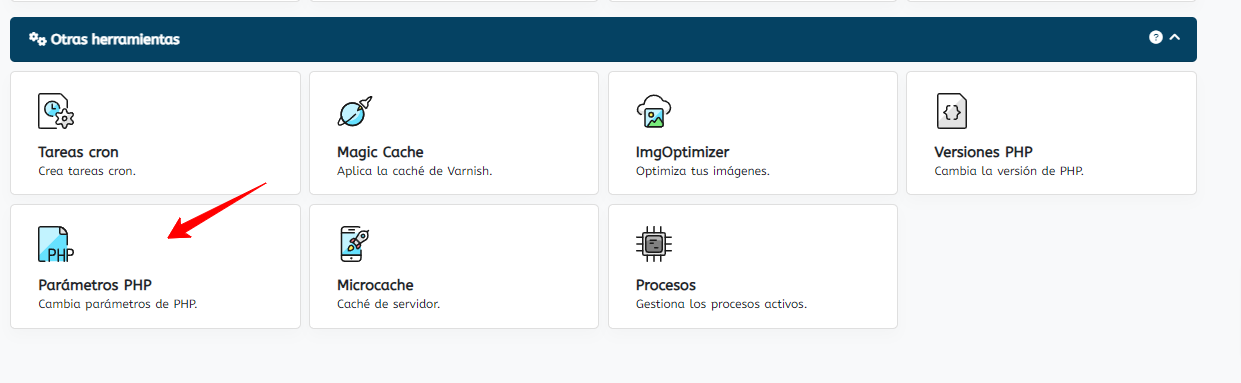Click the gears icon beside Otras herramientas
Screen dimensions: 1241x383
pos(37,39)
